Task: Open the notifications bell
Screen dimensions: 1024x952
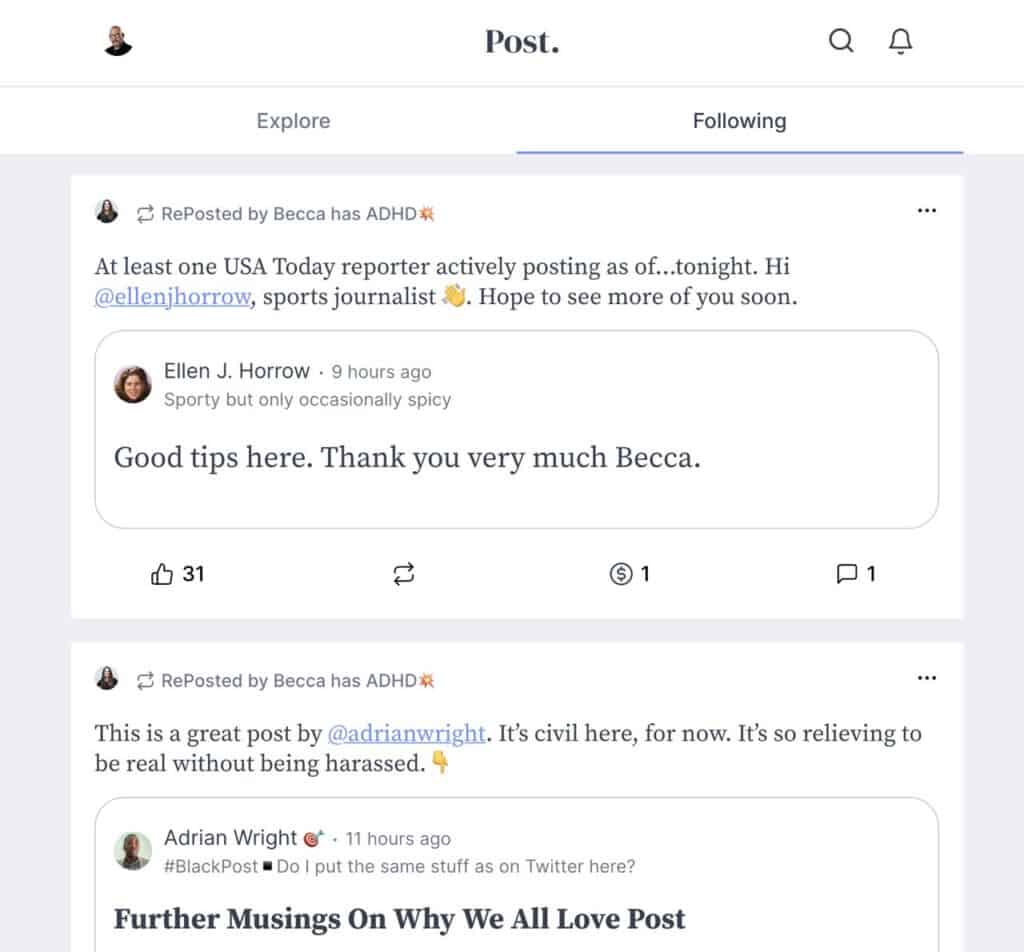Action: point(901,41)
